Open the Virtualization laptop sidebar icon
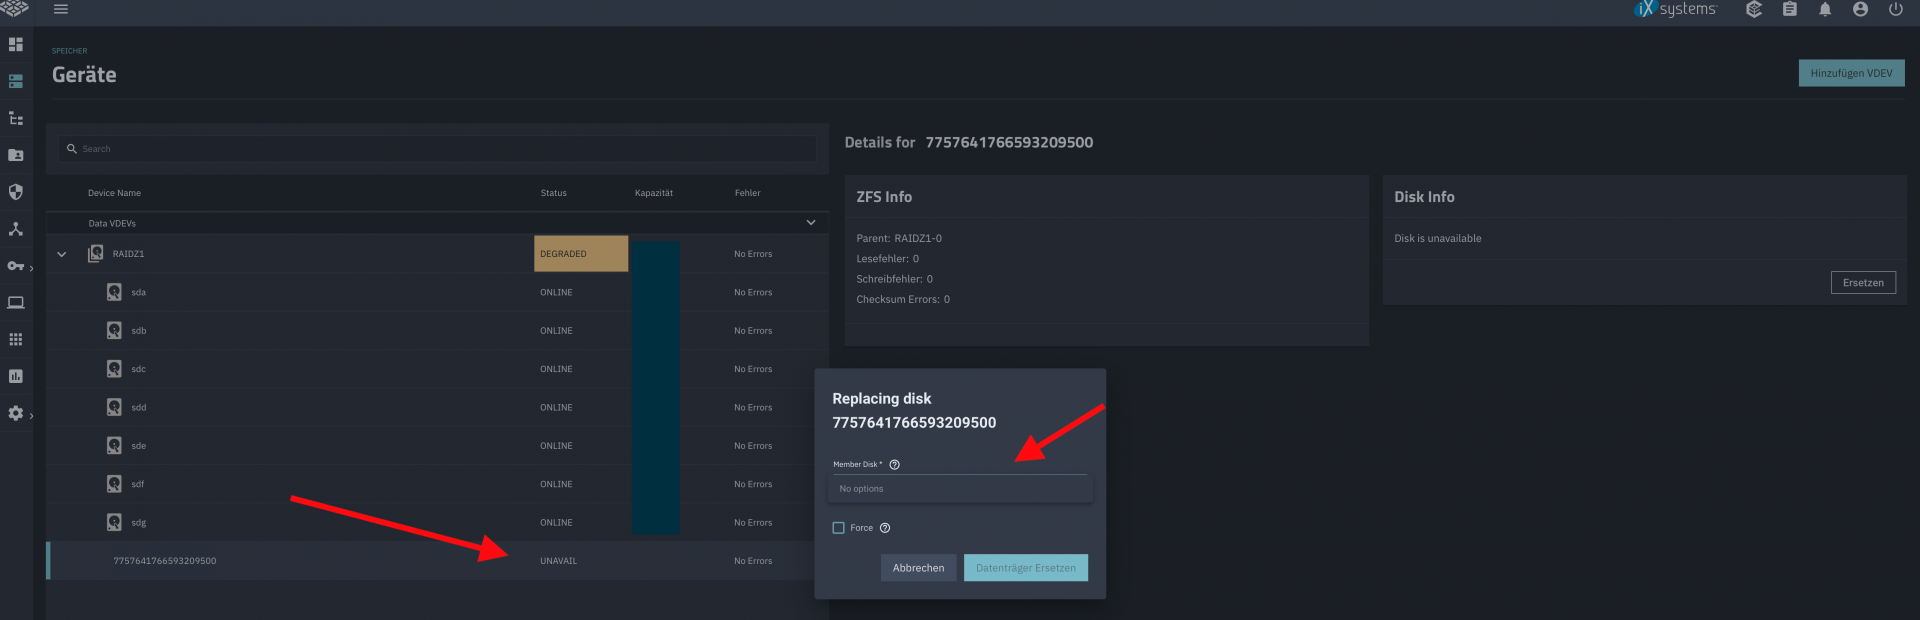The height and width of the screenshot is (620, 1920). [16, 302]
